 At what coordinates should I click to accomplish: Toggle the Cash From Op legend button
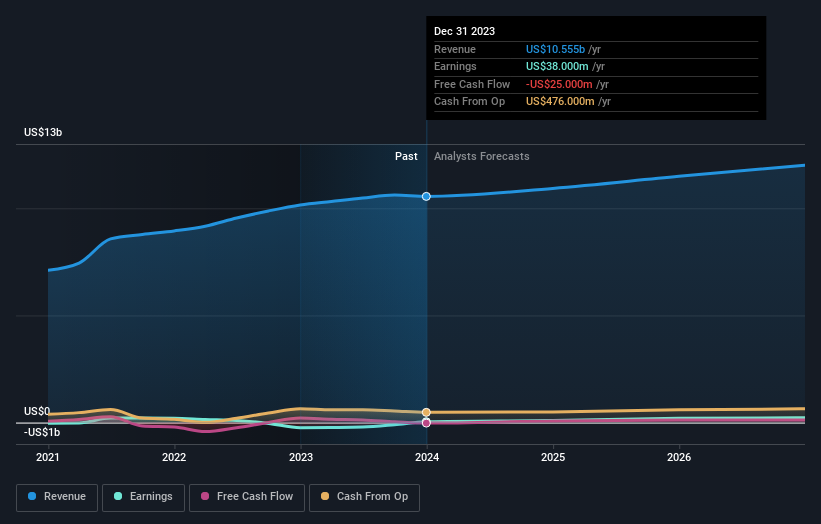click(364, 497)
